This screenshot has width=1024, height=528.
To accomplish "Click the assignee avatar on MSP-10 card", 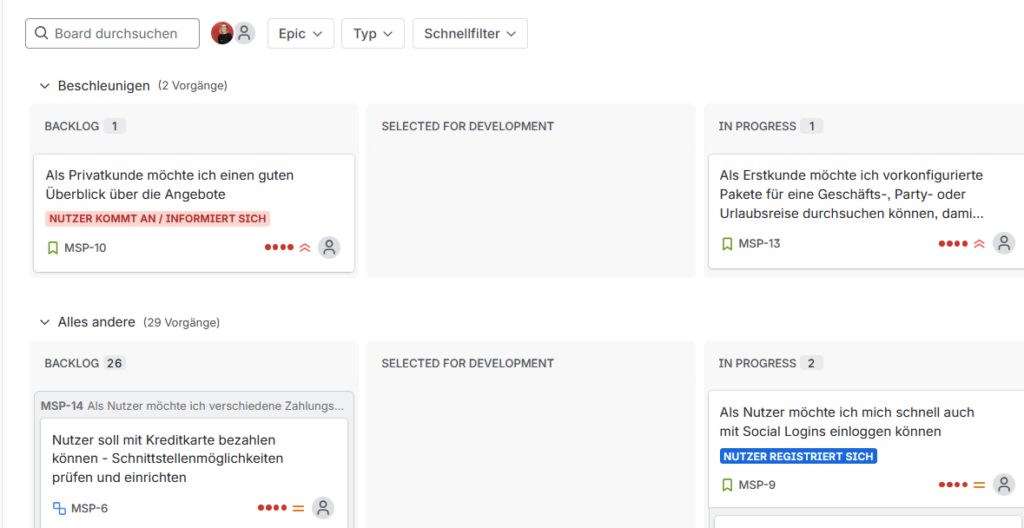I will 329,247.
